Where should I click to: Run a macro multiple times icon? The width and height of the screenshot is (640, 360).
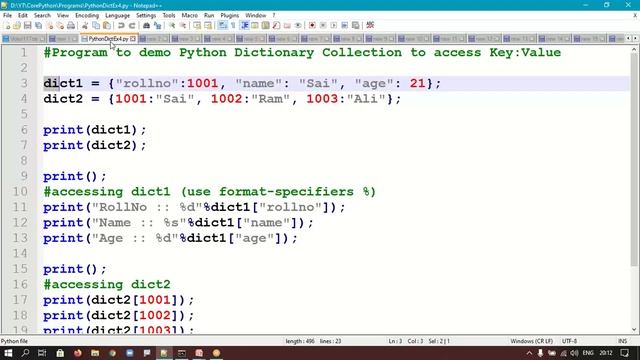pos(344,25)
